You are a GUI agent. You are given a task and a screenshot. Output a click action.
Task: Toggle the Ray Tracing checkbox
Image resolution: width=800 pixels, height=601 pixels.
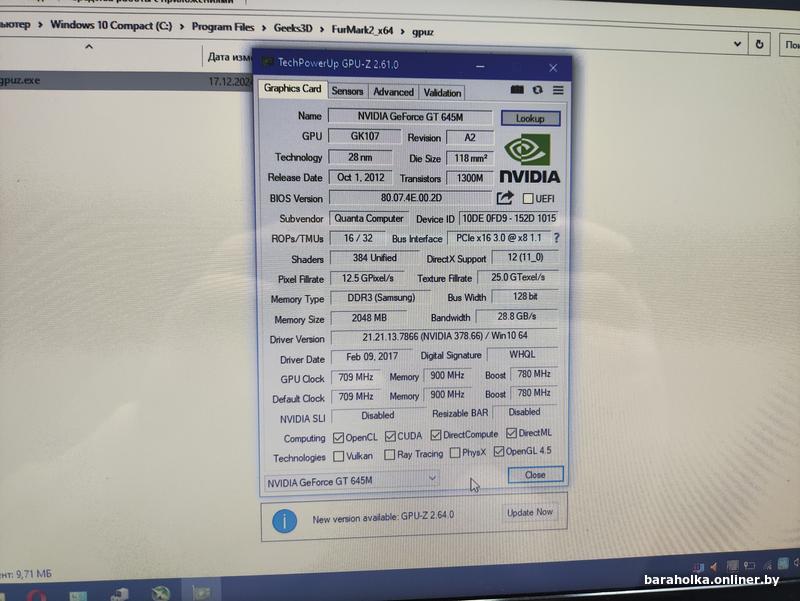point(389,455)
